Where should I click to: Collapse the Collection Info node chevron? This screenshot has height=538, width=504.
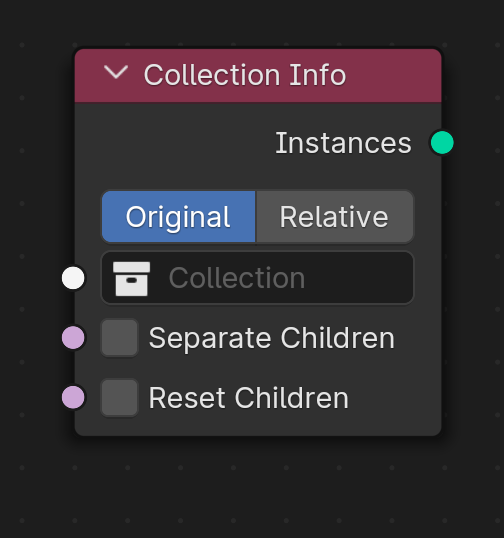click(x=116, y=73)
